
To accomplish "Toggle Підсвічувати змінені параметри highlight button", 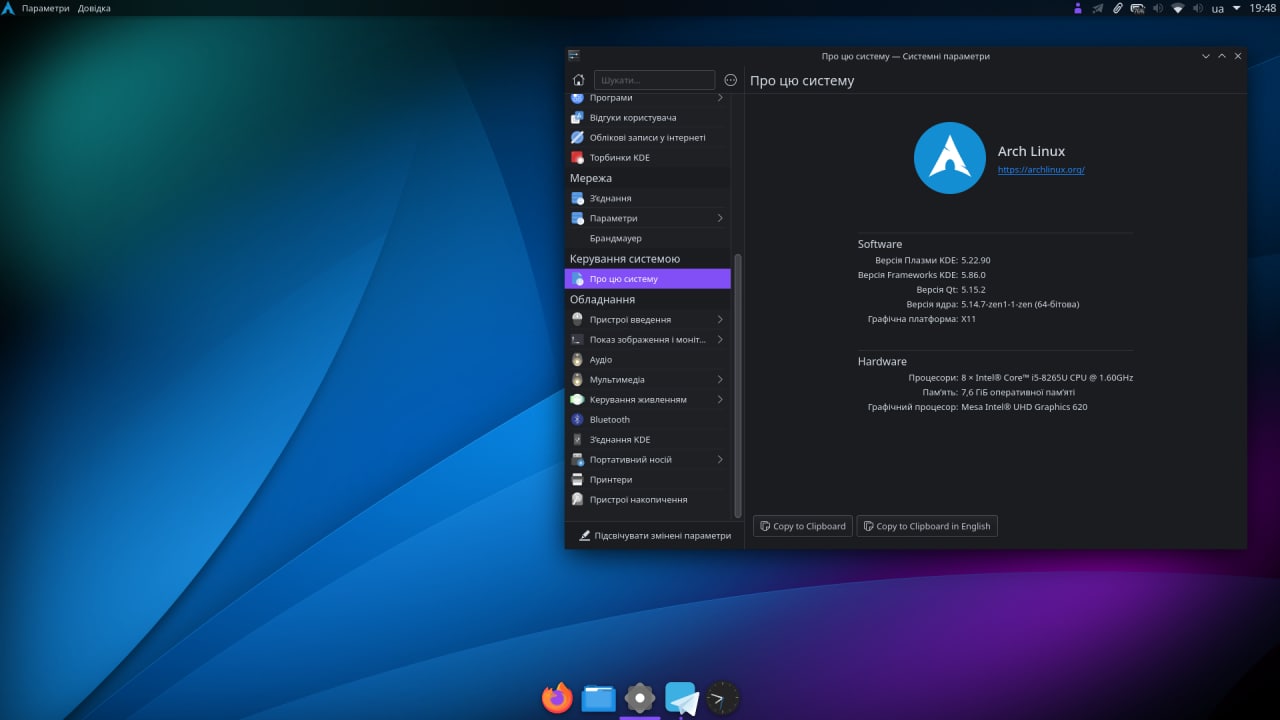I will (655, 536).
